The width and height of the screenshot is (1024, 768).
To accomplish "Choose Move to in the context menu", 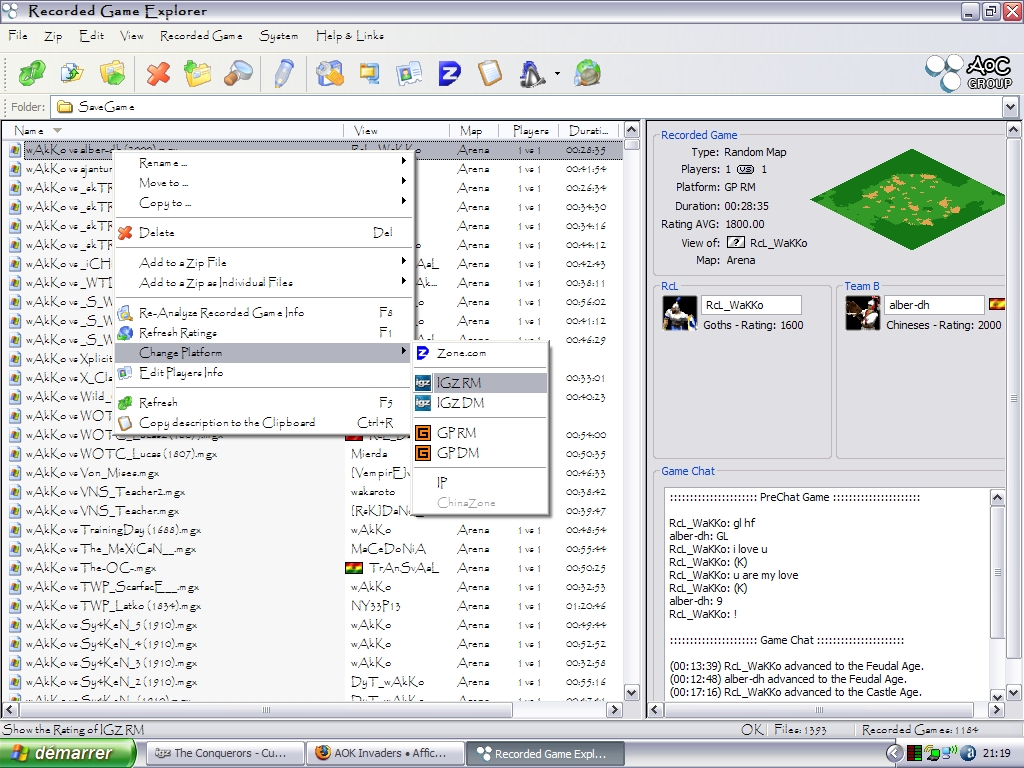I will click(264, 183).
